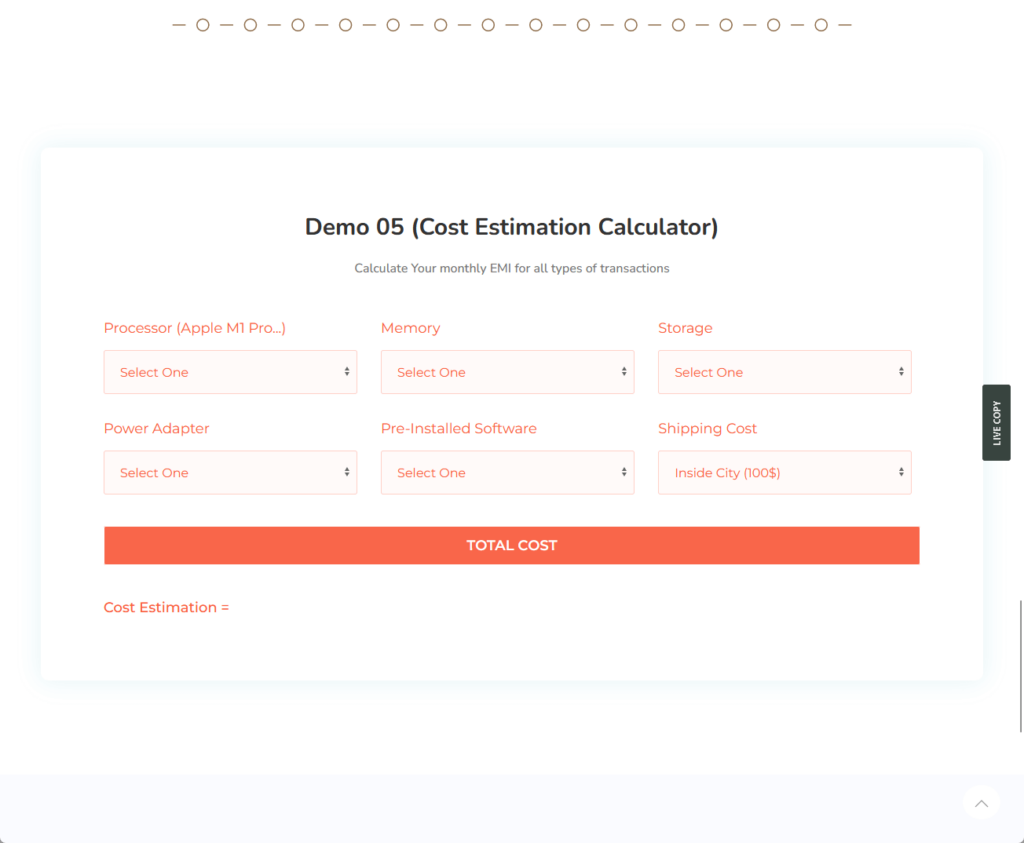Open the Shipping Cost dropdown
This screenshot has width=1024, height=843.
tap(784, 472)
